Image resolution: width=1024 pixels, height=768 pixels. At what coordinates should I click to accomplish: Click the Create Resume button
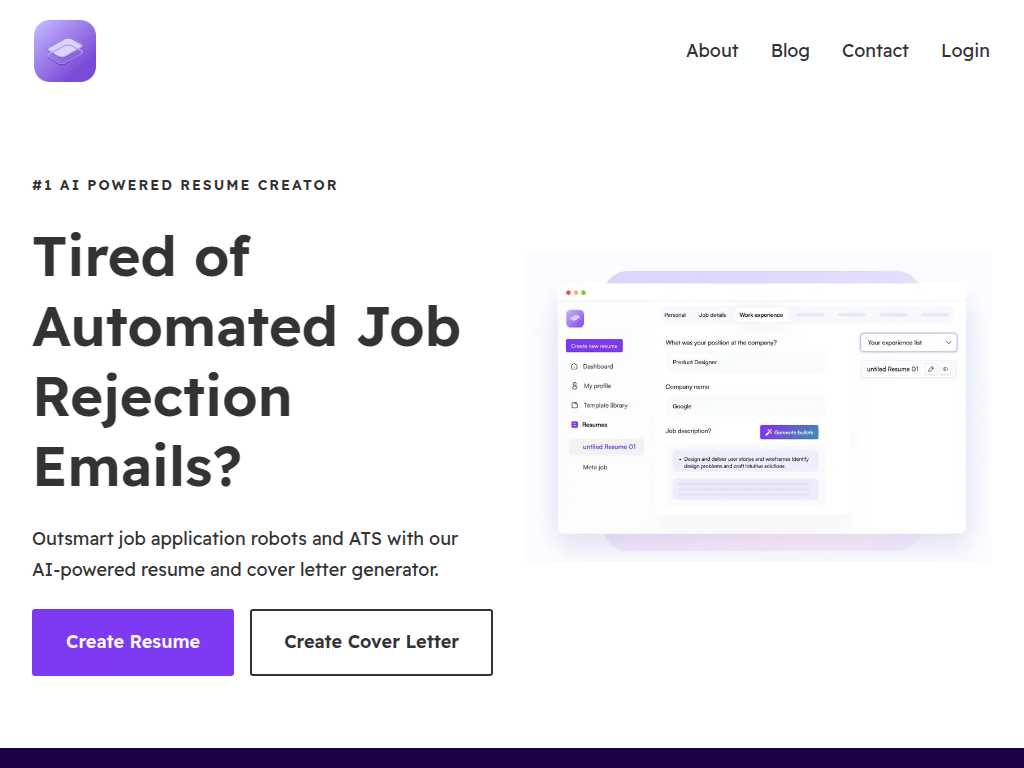(x=133, y=642)
